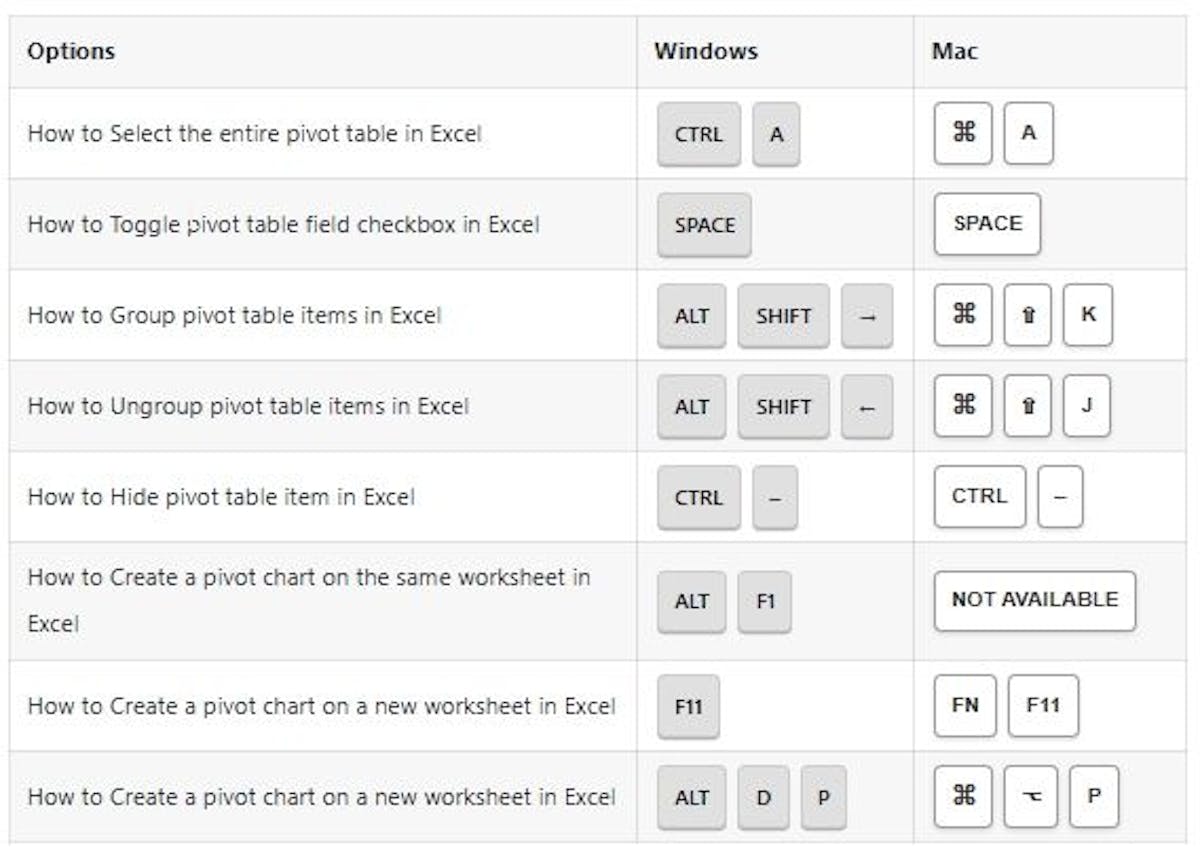The width and height of the screenshot is (1200, 860).
Task: Click the left arrow key in the Ungroup row
Action: (x=867, y=407)
